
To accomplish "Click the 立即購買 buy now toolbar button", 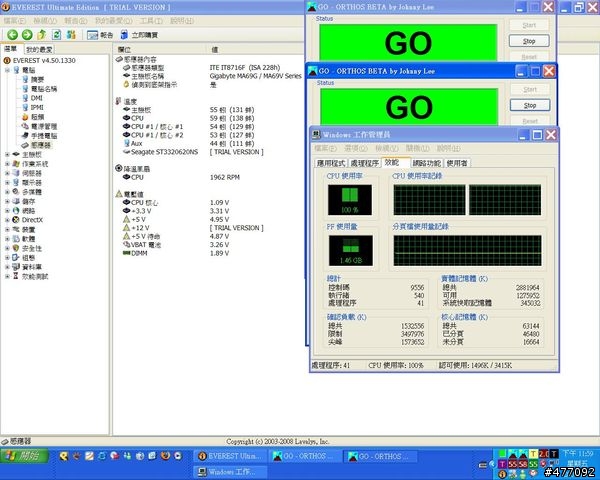I will click(139, 35).
